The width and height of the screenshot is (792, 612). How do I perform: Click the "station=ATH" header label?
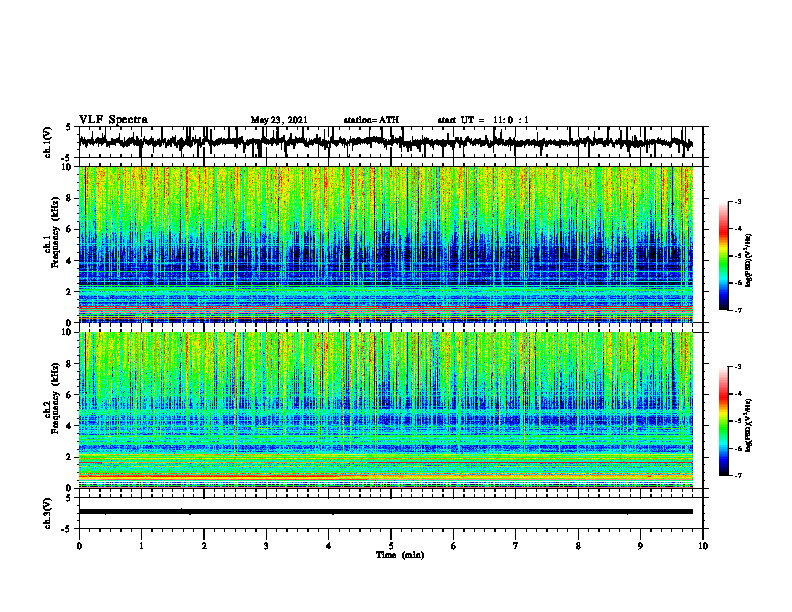371,120
